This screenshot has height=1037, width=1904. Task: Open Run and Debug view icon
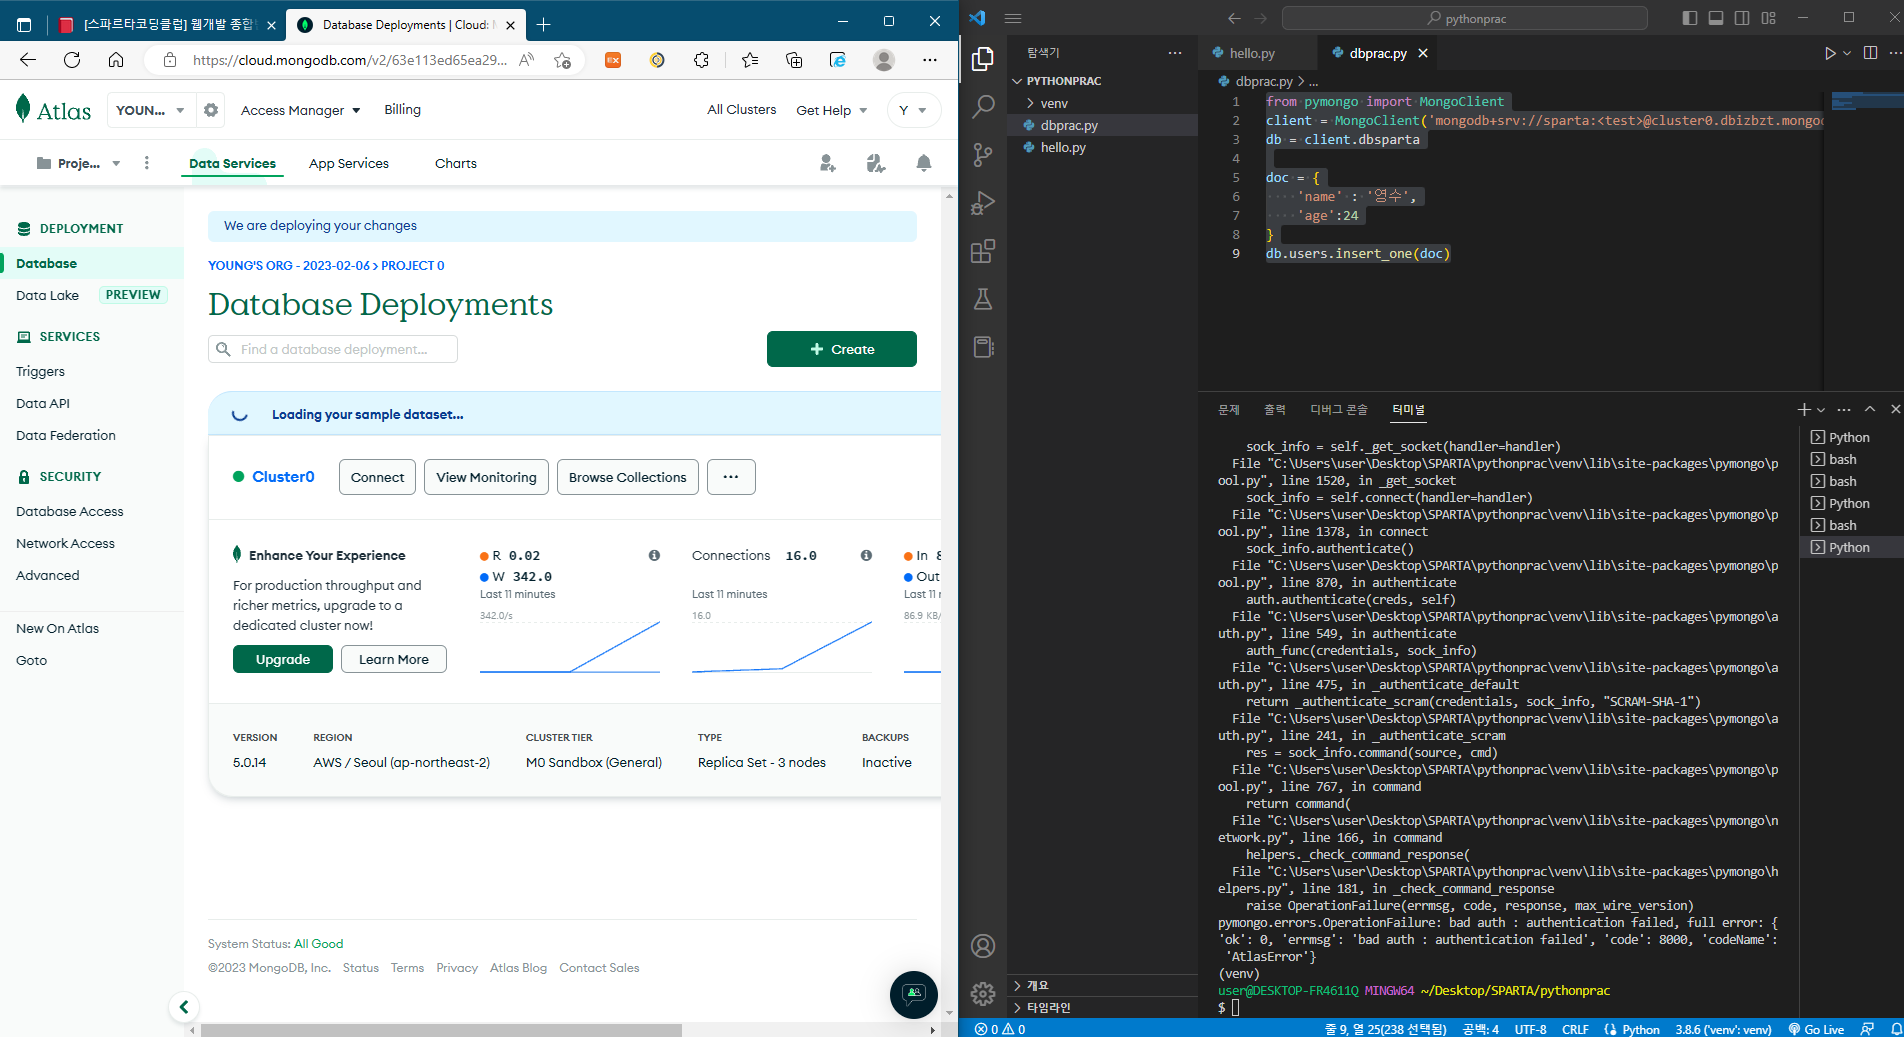tap(983, 203)
